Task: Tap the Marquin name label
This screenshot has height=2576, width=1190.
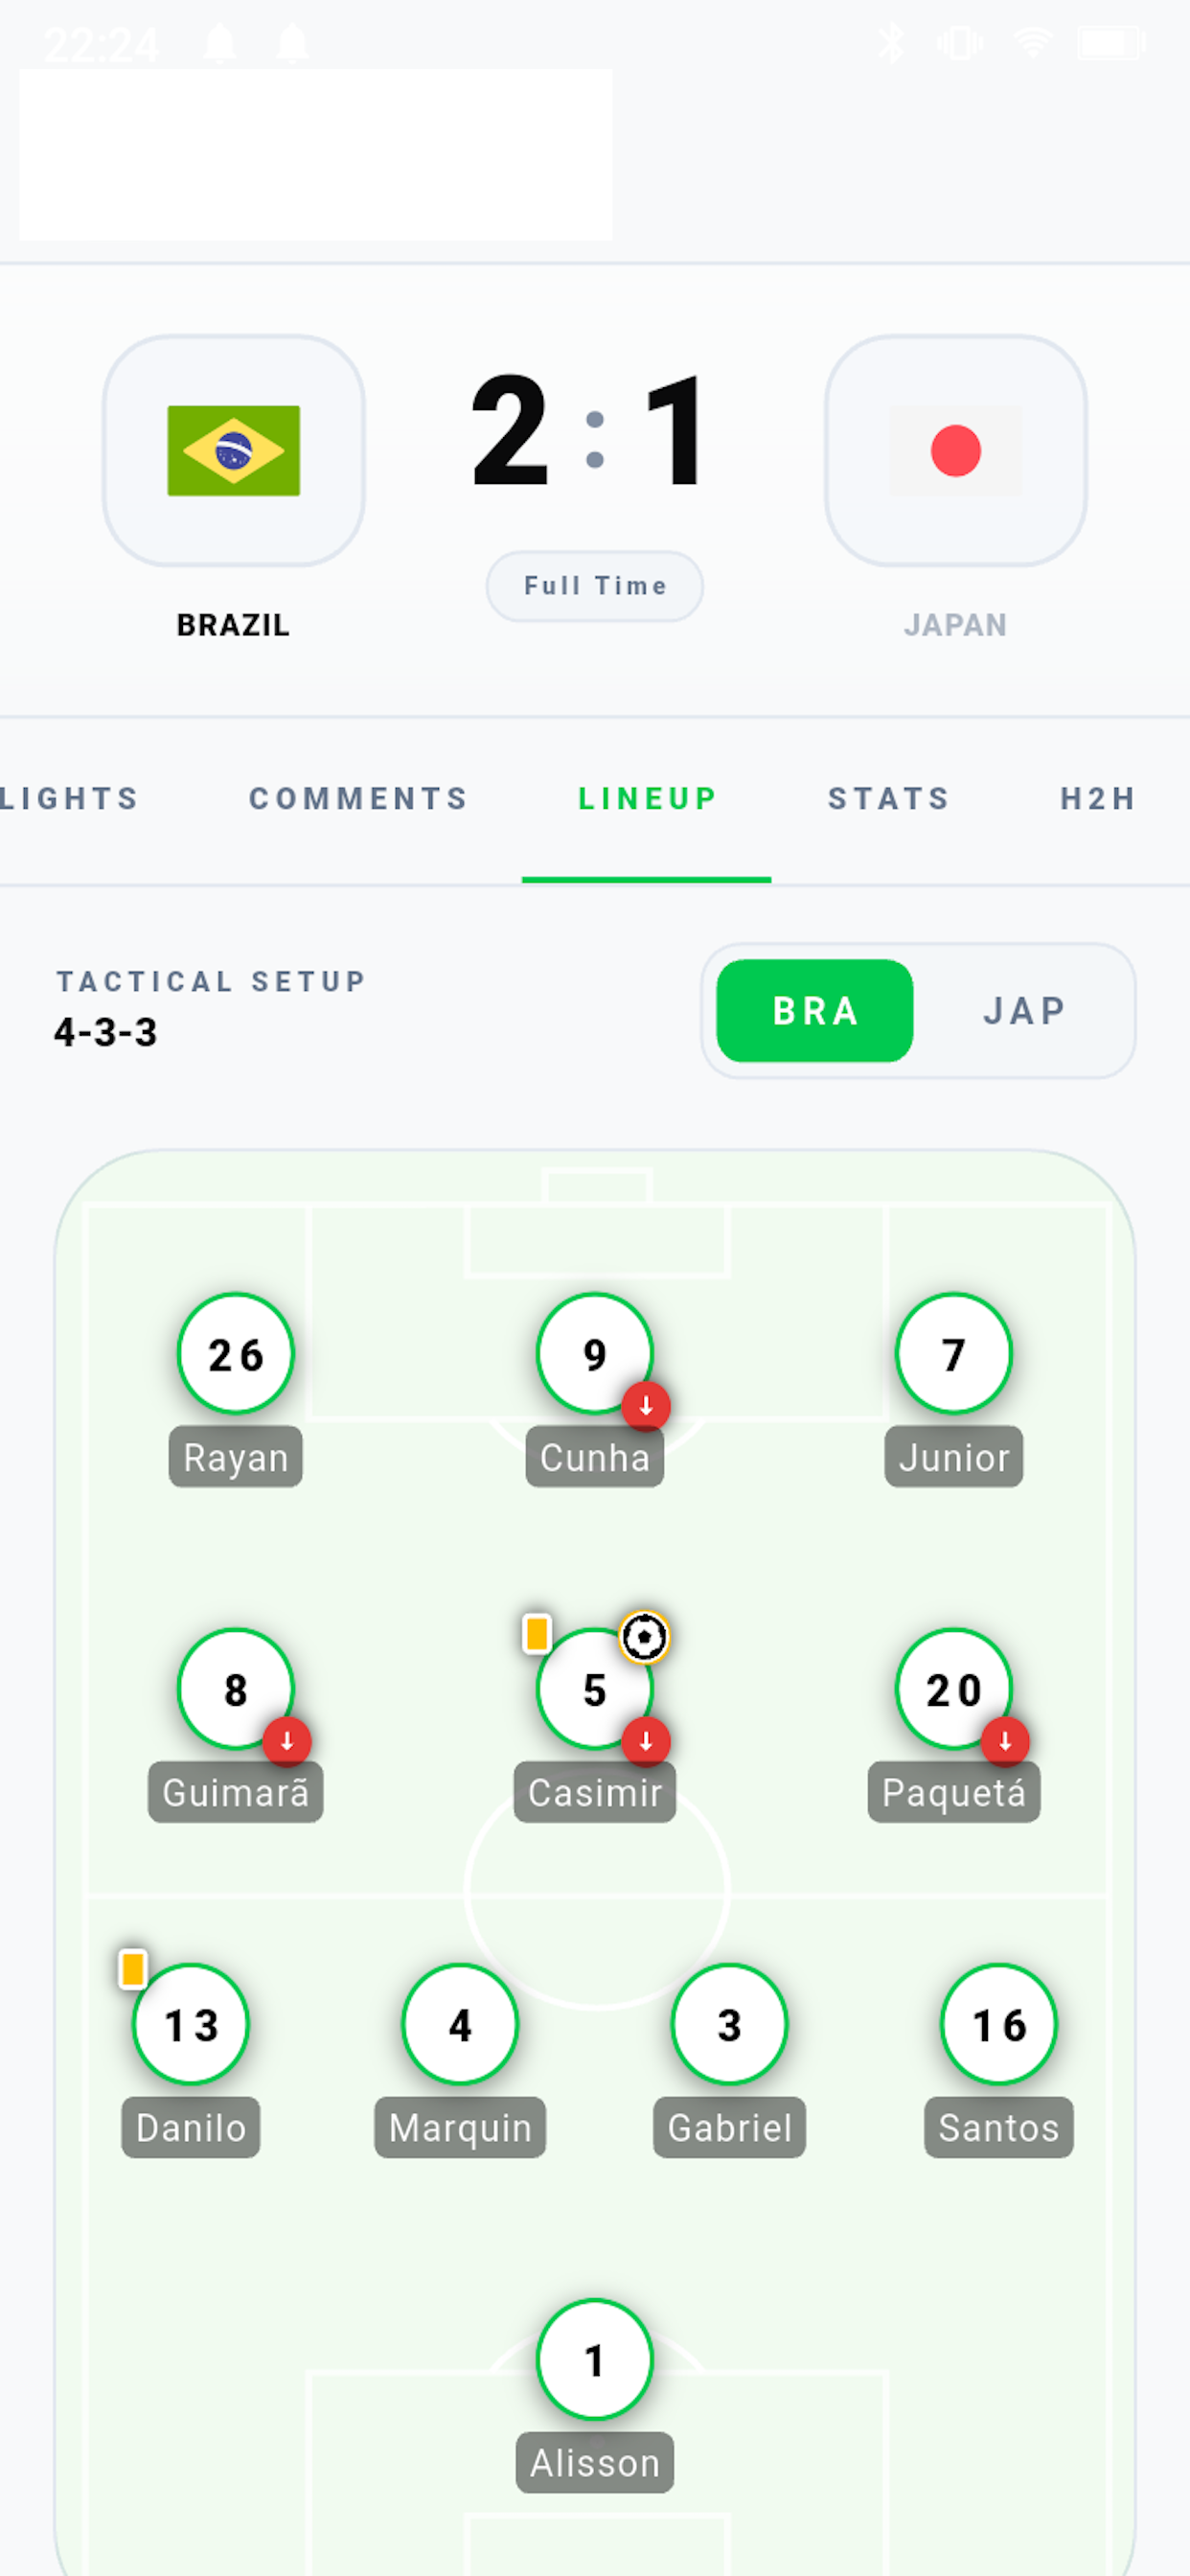Action: tap(460, 2127)
